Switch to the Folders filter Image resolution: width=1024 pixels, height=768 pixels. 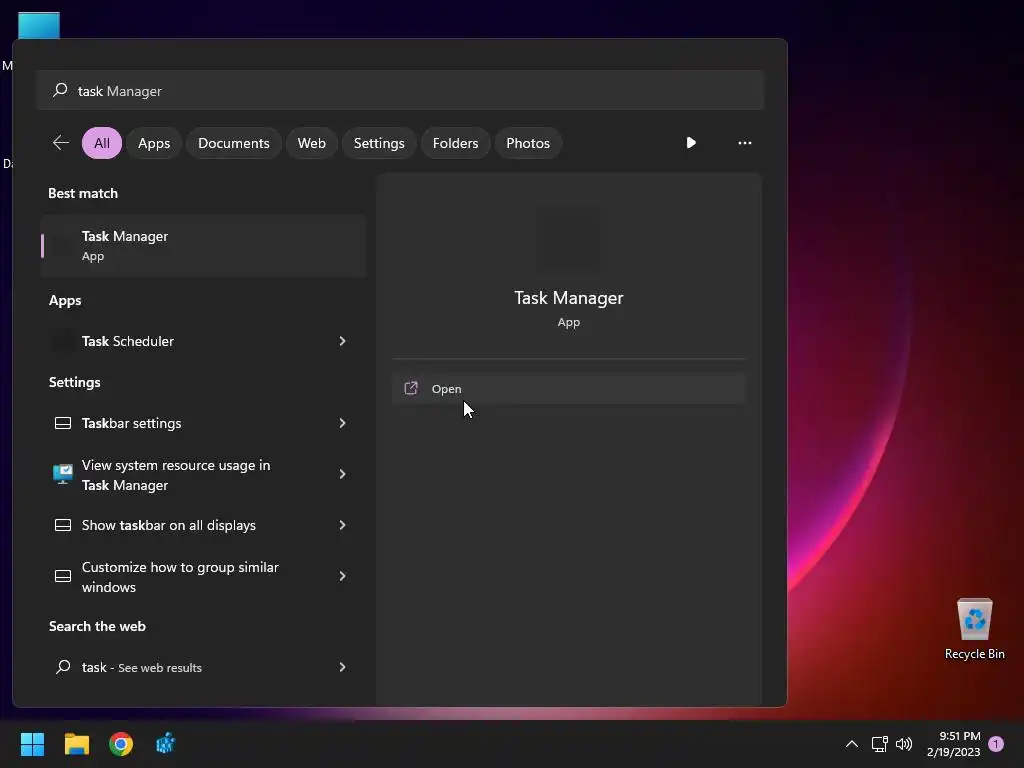(x=455, y=143)
